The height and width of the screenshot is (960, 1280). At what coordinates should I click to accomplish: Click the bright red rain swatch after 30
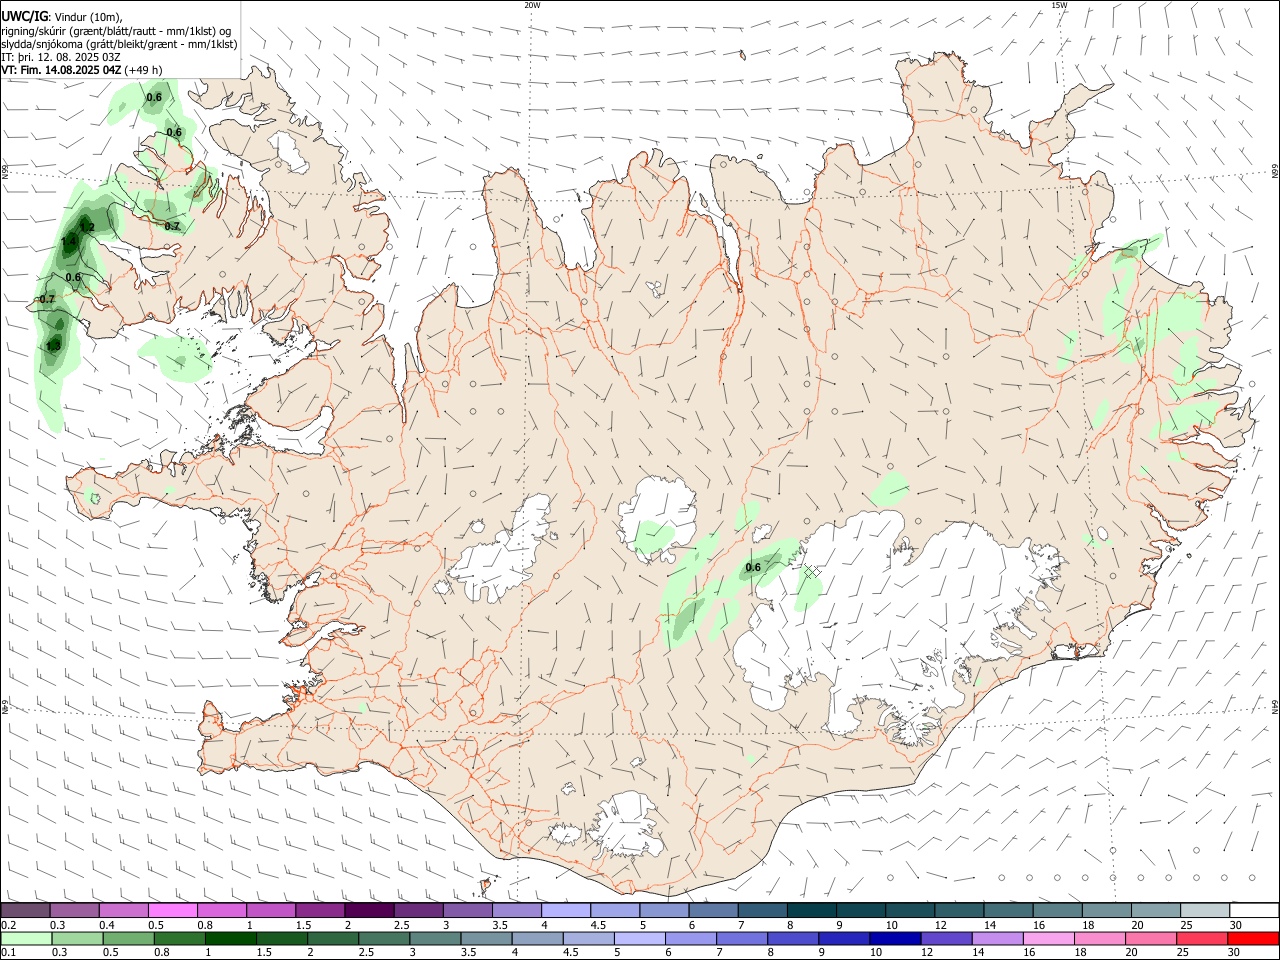pyautogui.click(x=1253, y=938)
